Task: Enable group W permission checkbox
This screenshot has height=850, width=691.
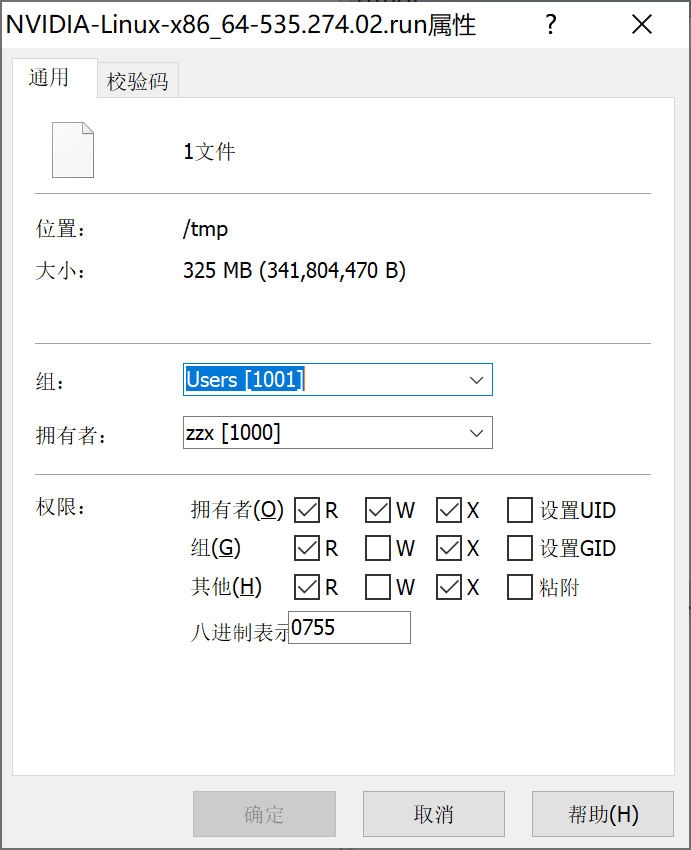Action: click(x=378, y=548)
